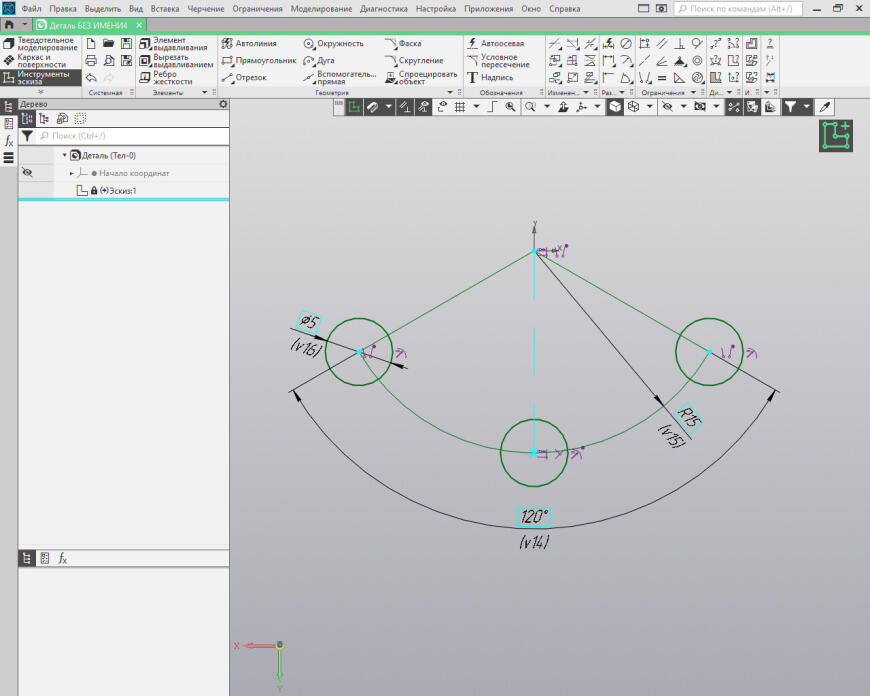Select the Фаска chamfer tool
Screen dimensions: 870x696
tap(403, 44)
